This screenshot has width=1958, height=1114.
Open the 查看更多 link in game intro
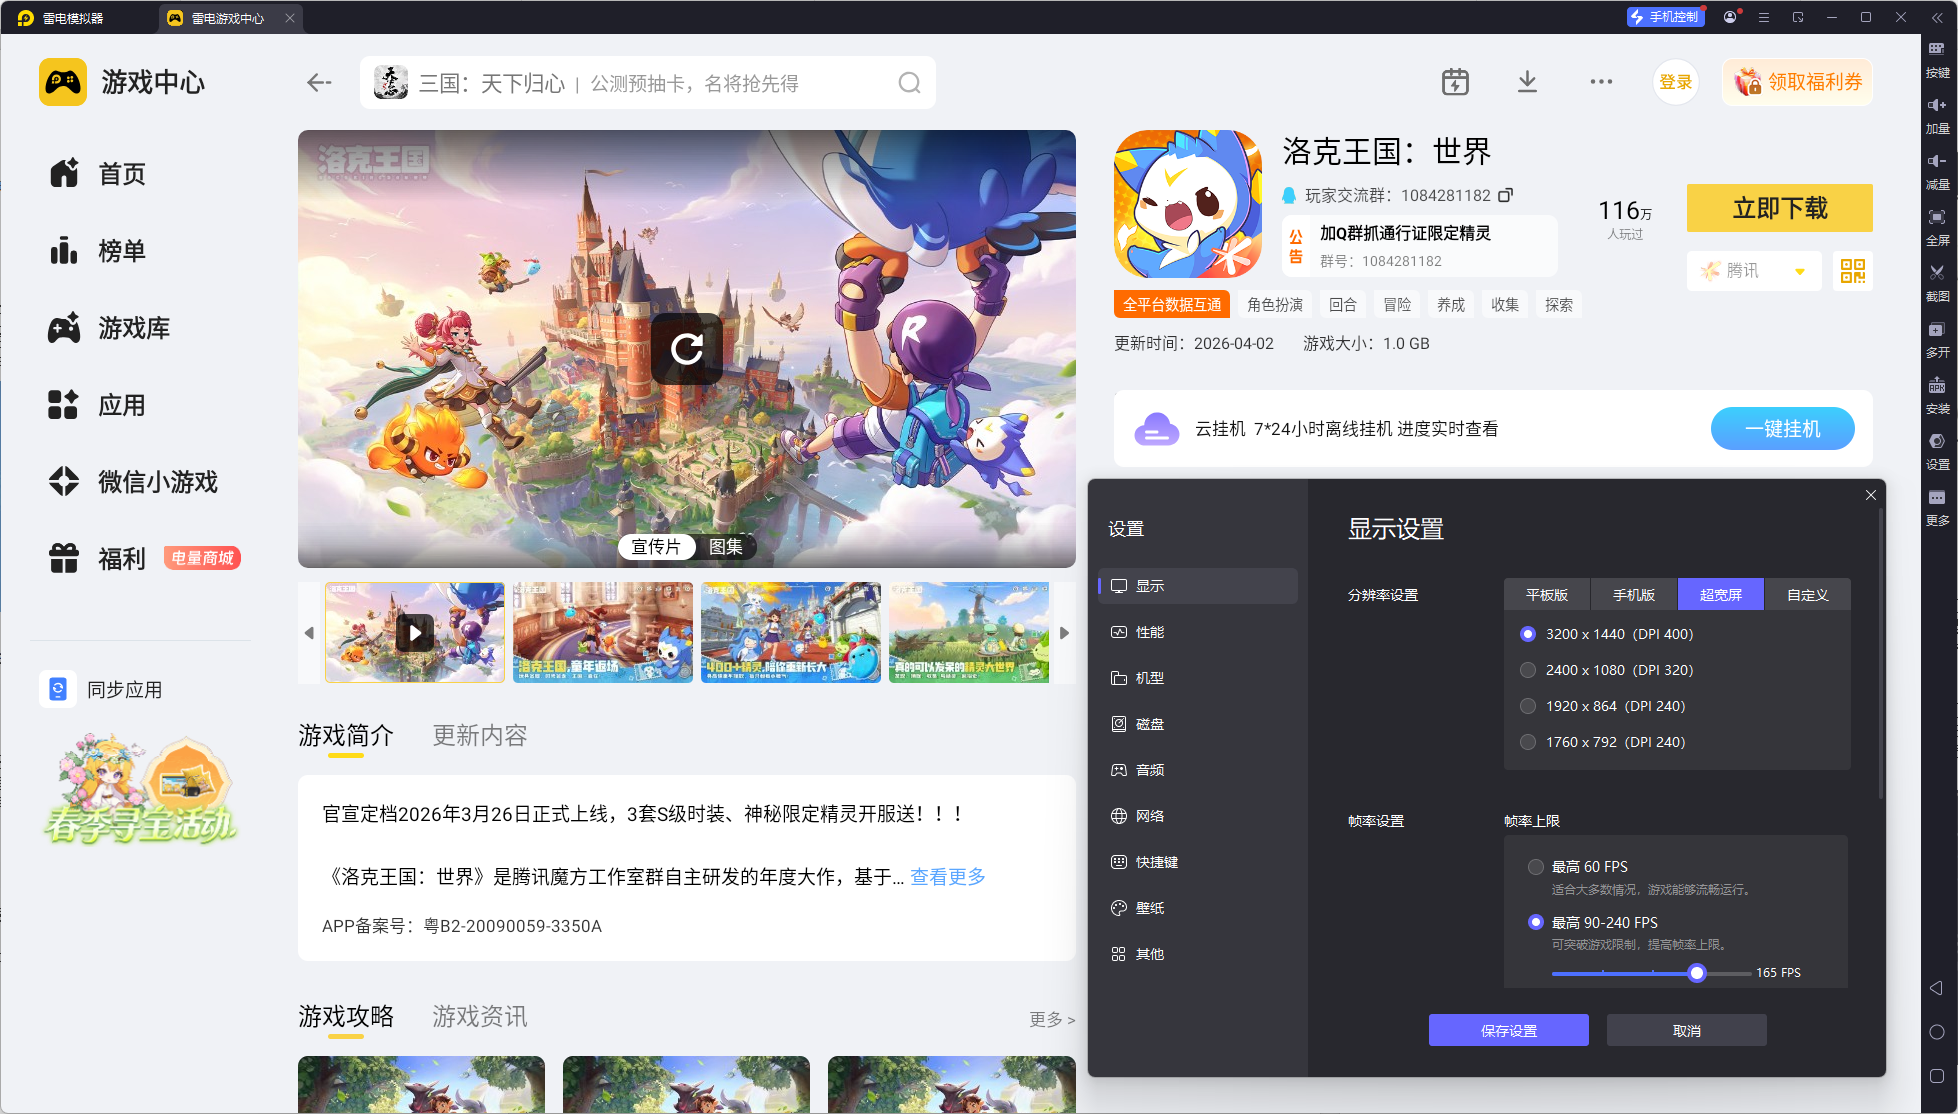click(x=947, y=877)
